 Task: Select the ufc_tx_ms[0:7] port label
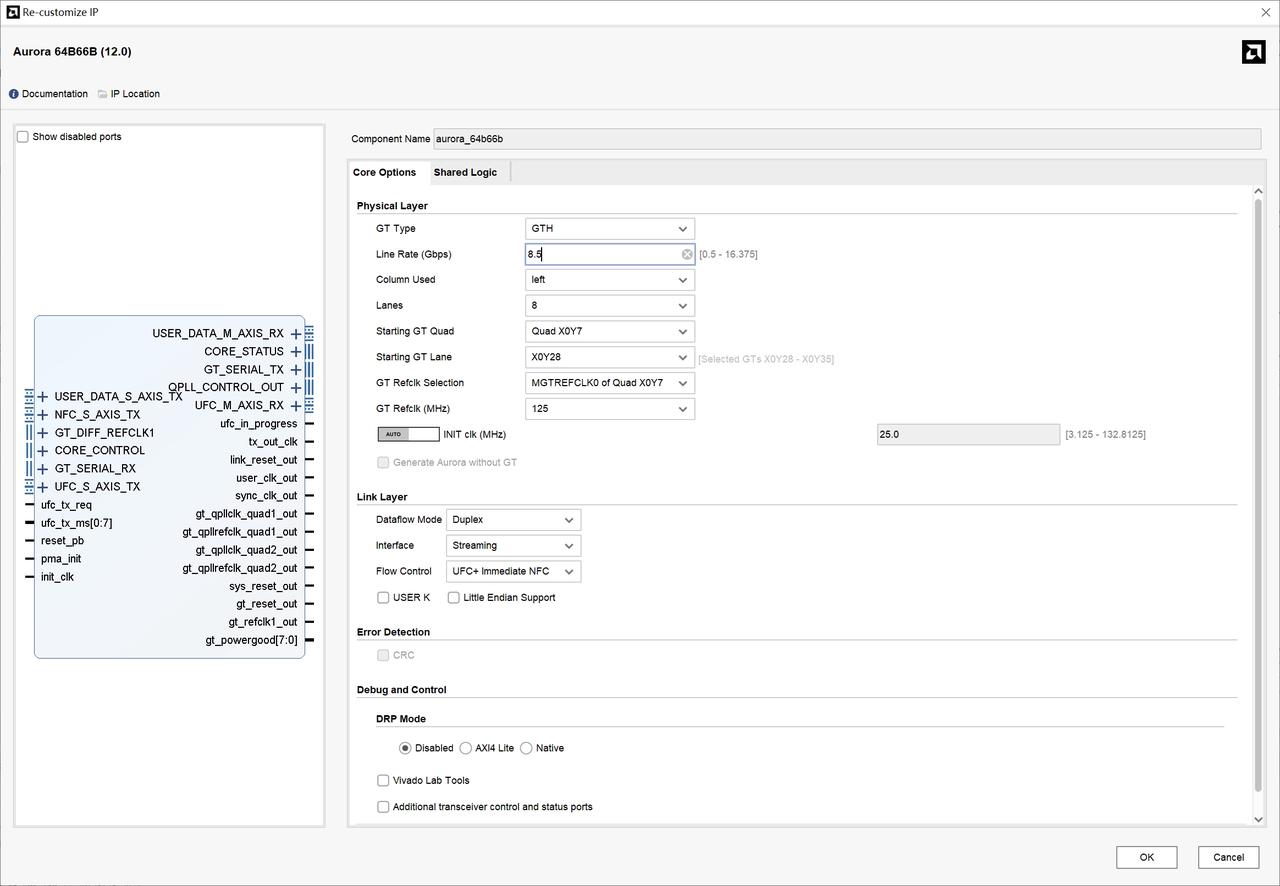click(x=77, y=524)
